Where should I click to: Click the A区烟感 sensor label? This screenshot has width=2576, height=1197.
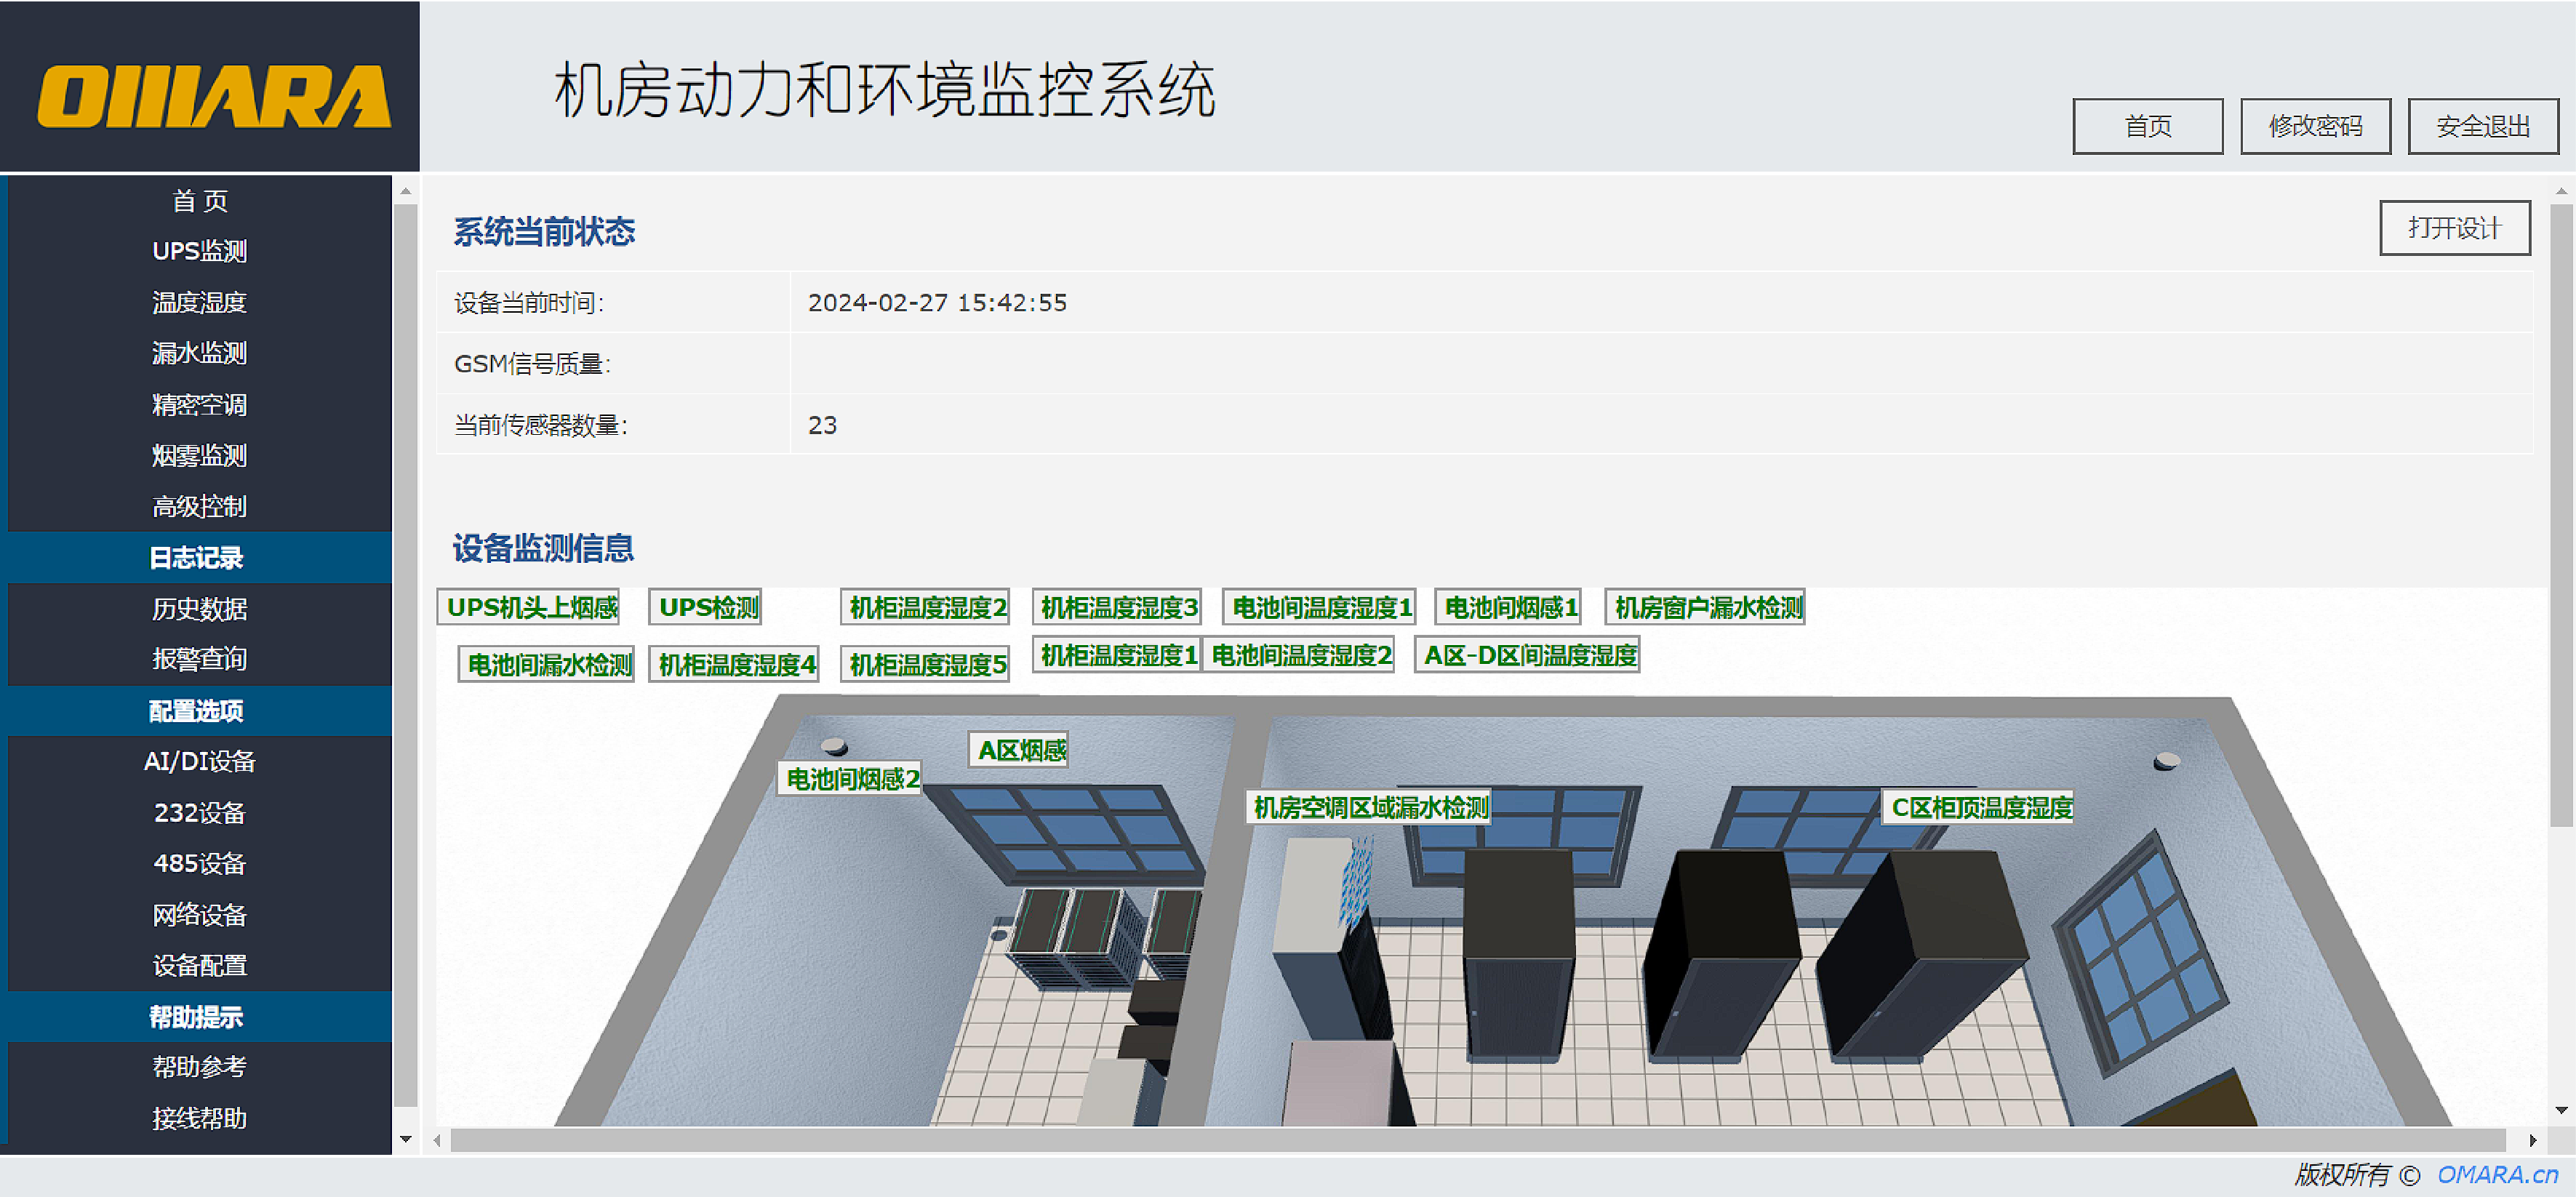coord(1019,750)
